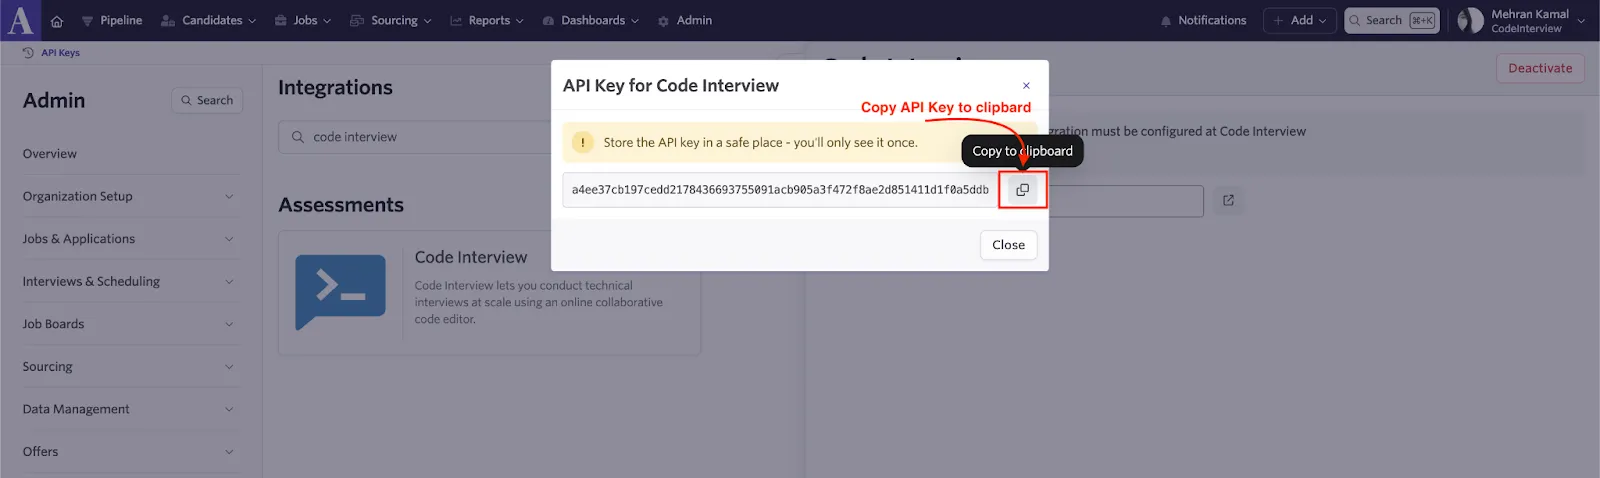1600x478 pixels.
Task: Click the Integrations heading
Action: 335,88
